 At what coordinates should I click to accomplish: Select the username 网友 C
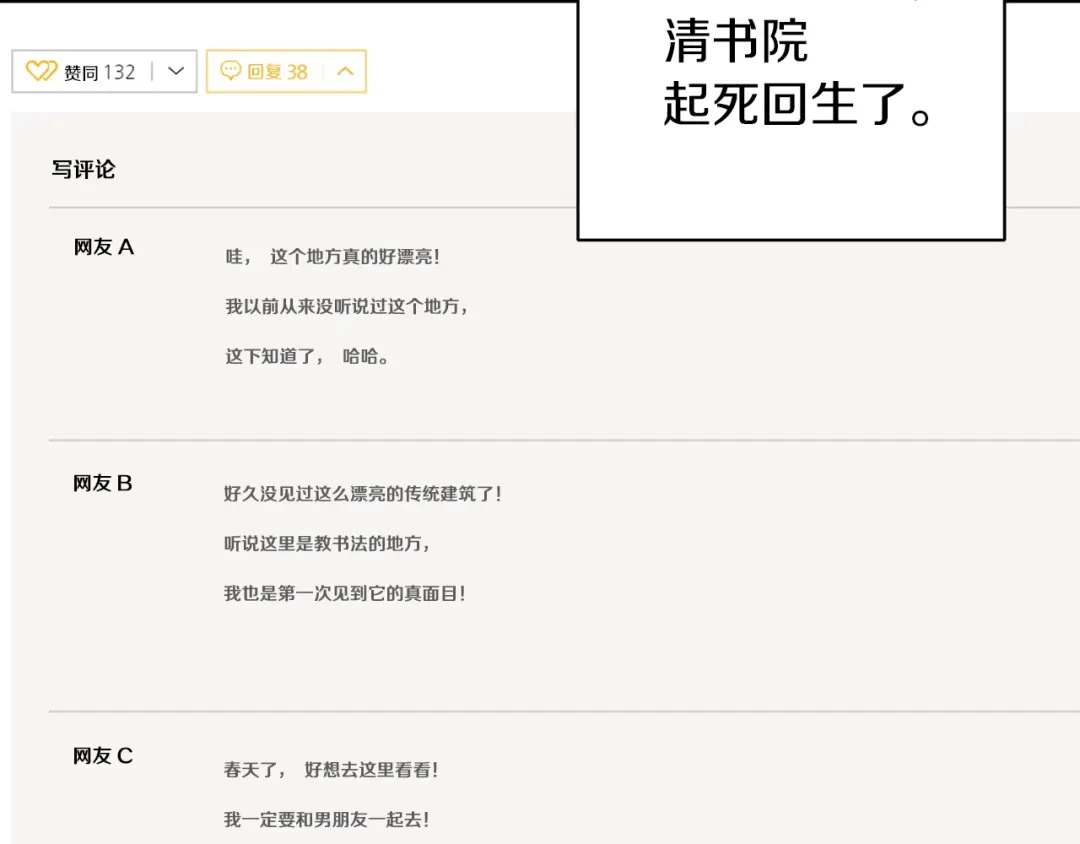click(103, 756)
